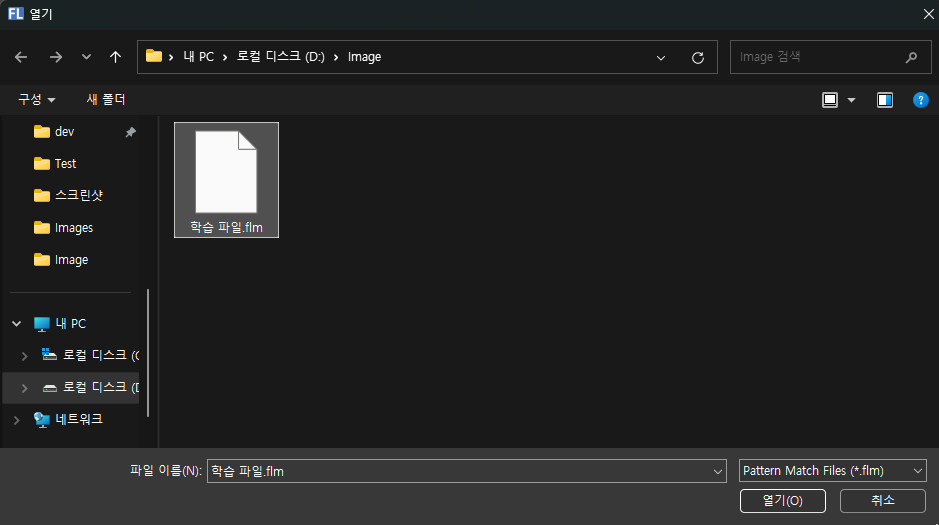Click the navigation pane scrollbar
939x525 pixels.
(148, 353)
